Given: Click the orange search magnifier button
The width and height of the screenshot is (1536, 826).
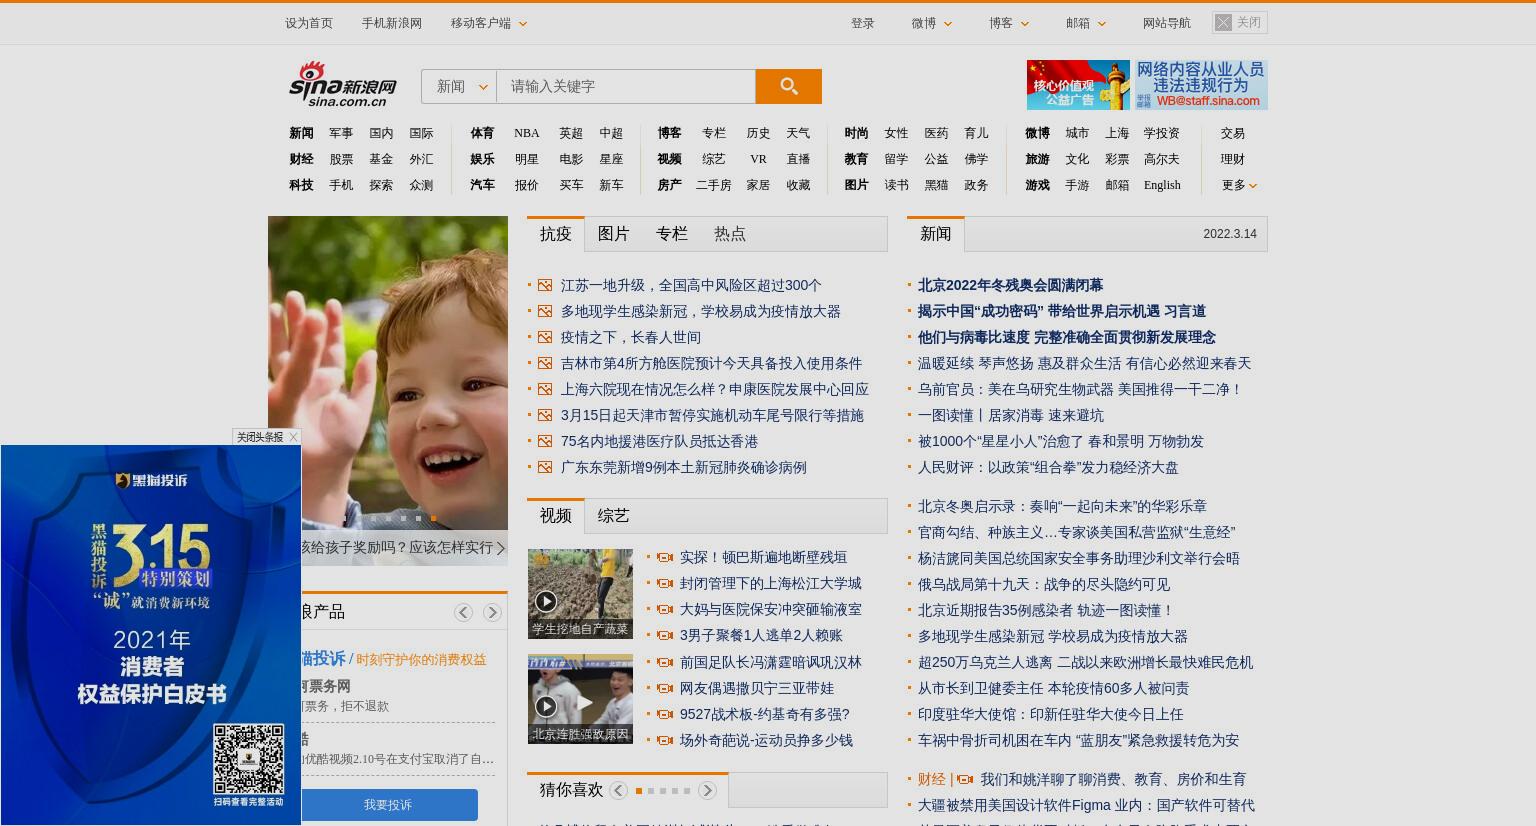Looking at the screenshot, I should (x=788, y=86).
